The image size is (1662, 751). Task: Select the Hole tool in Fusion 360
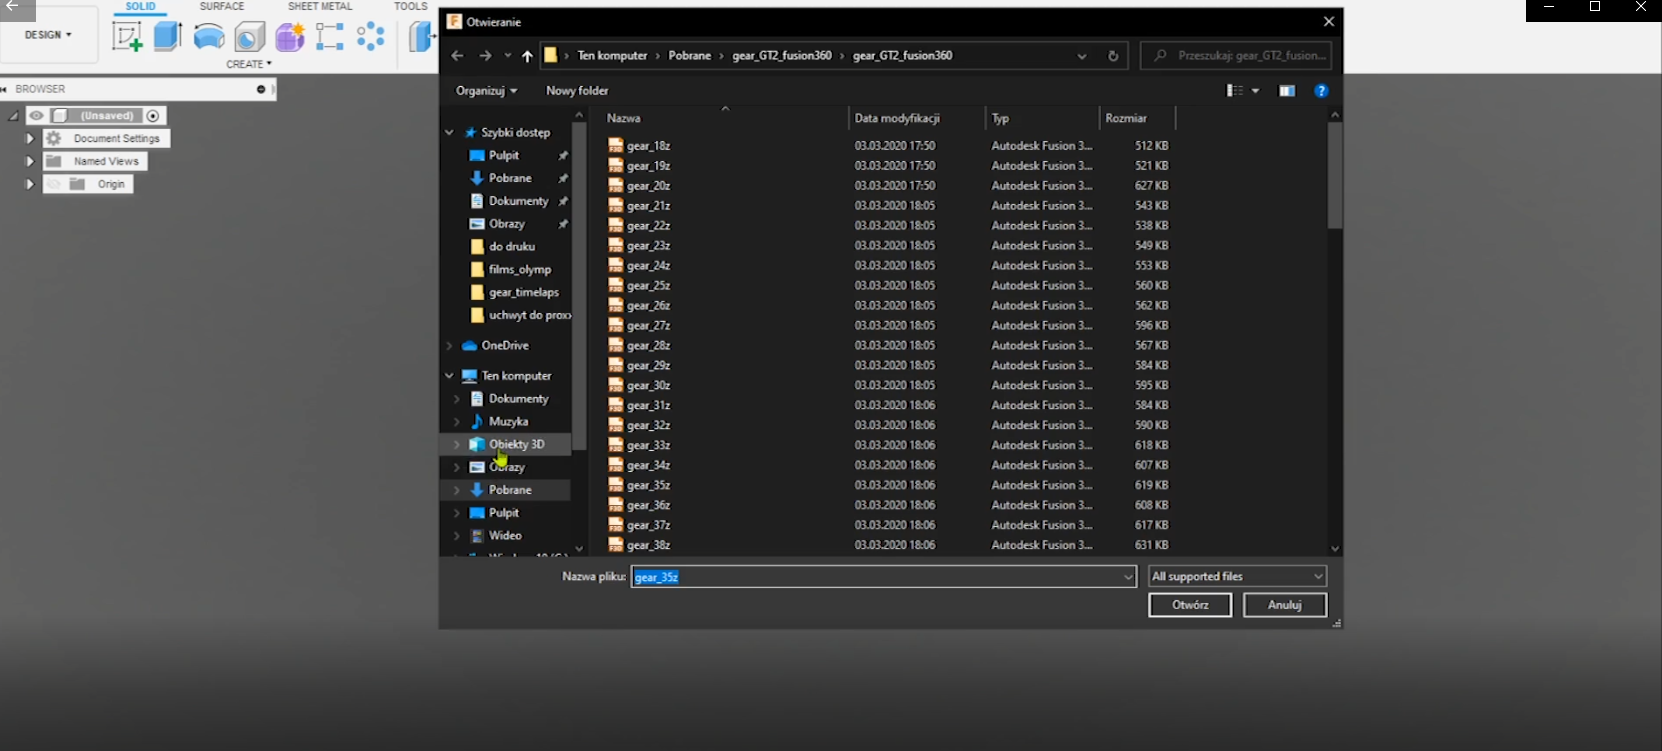(250, 37)
